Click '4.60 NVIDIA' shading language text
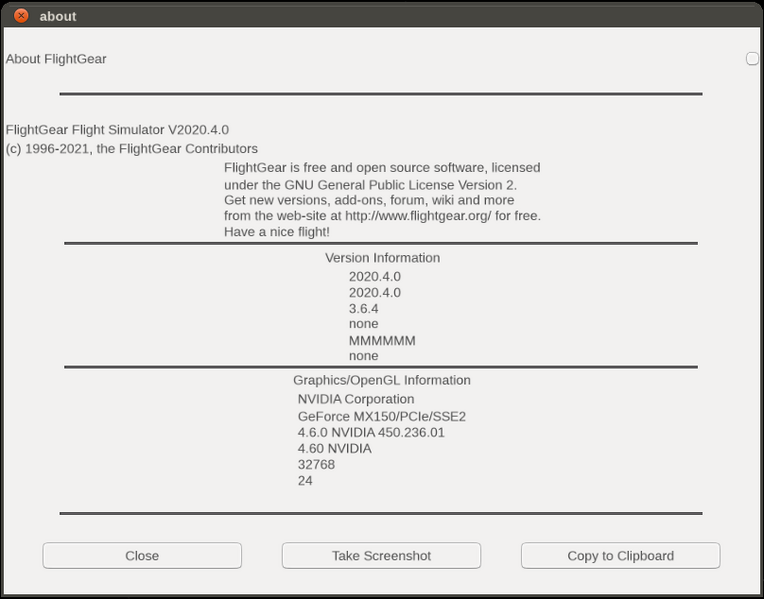The image size is (764, 599). coord(334,448)
